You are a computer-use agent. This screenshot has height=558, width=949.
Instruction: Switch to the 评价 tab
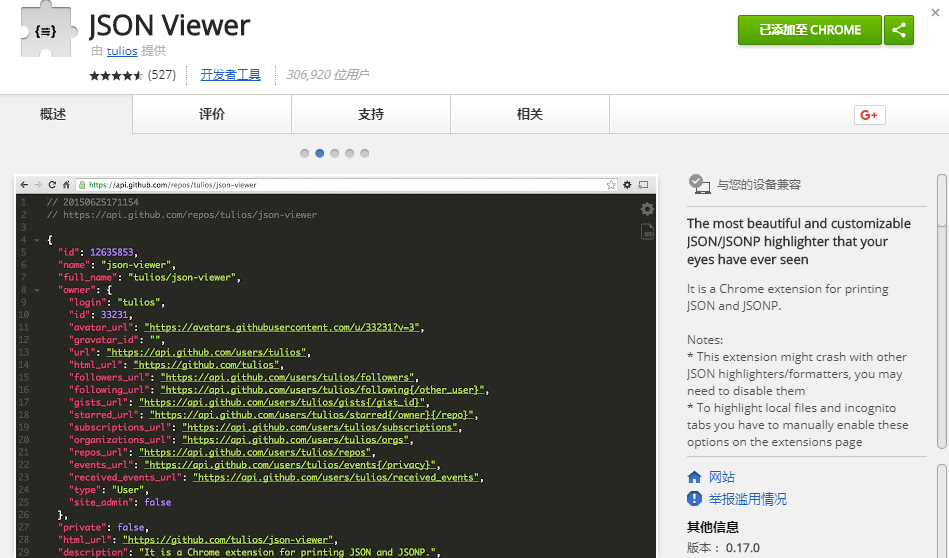click(x=212, y=114)
